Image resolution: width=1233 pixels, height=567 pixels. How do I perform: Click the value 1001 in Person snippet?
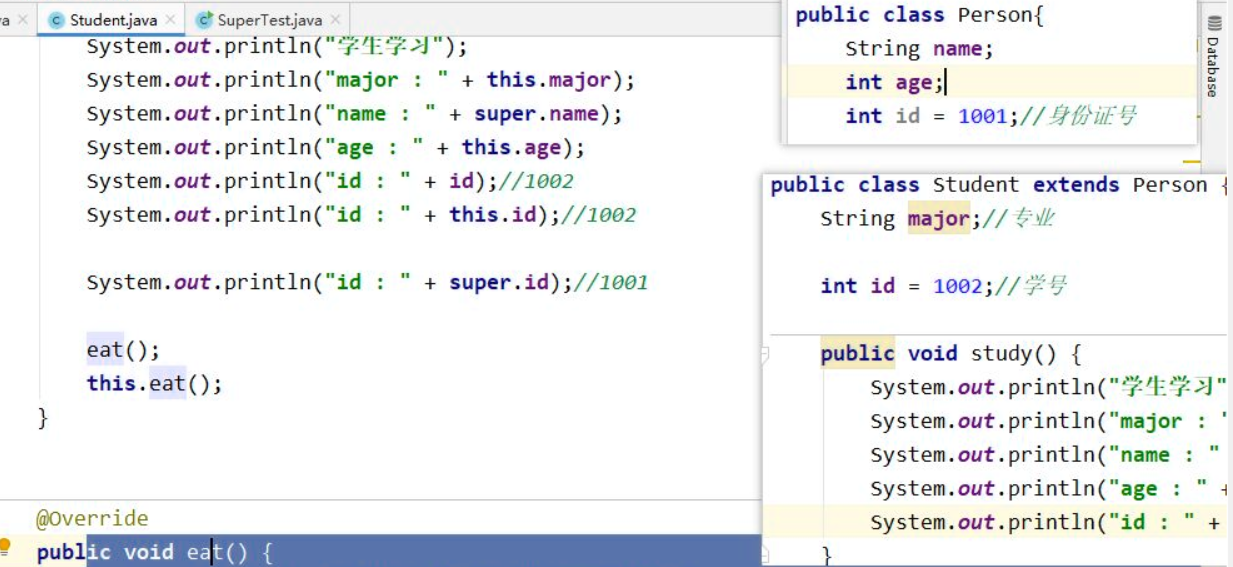pyautogui.click(x=982, y=116)
